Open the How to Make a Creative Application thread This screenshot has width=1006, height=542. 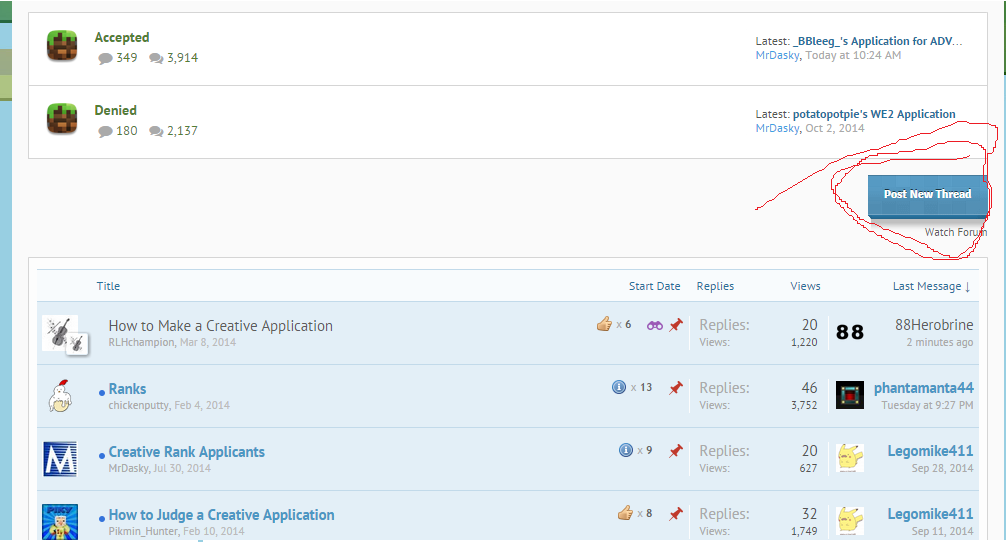[x=220, y=326]
